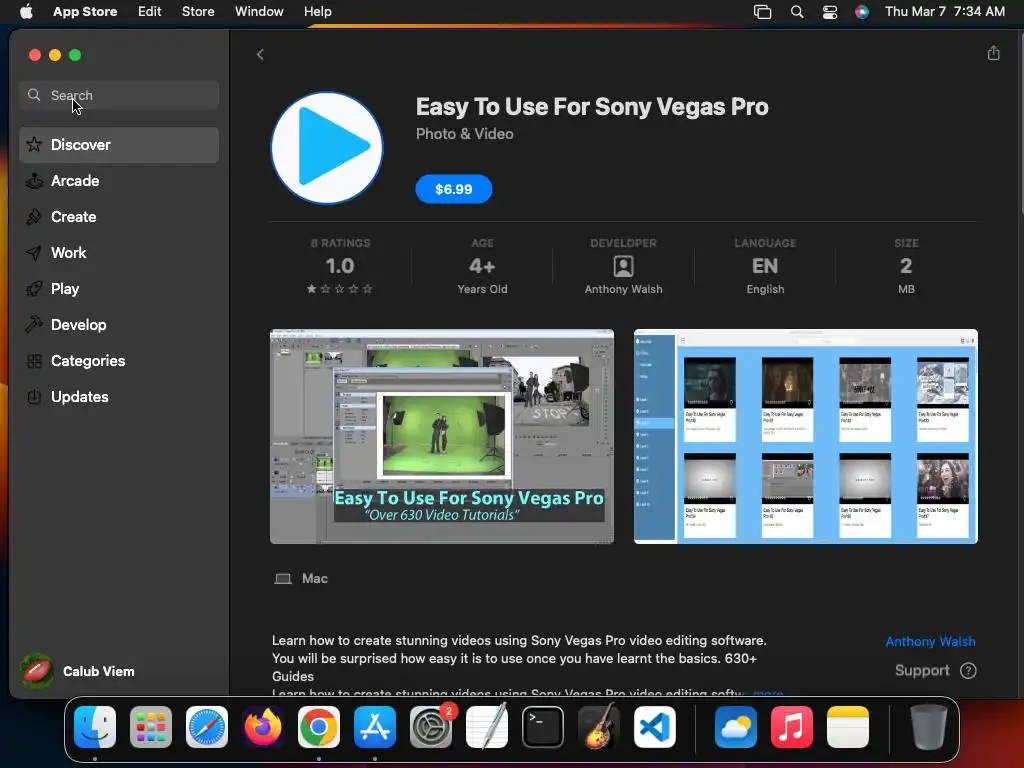Expand the description with more link
This screenshot has width=1024, height=768.
click(769, 692)
